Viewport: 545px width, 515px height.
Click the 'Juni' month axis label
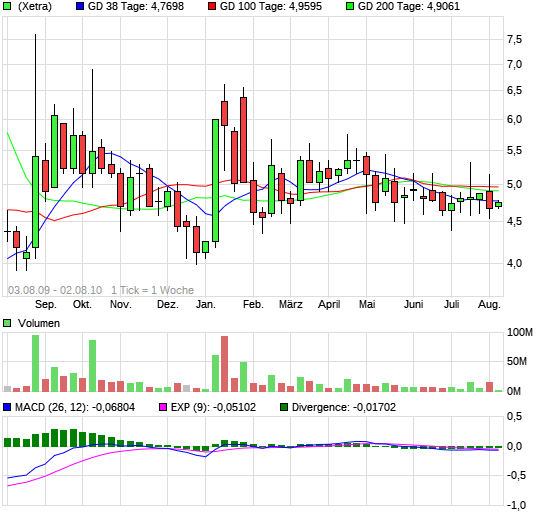[x=414, y=305]
